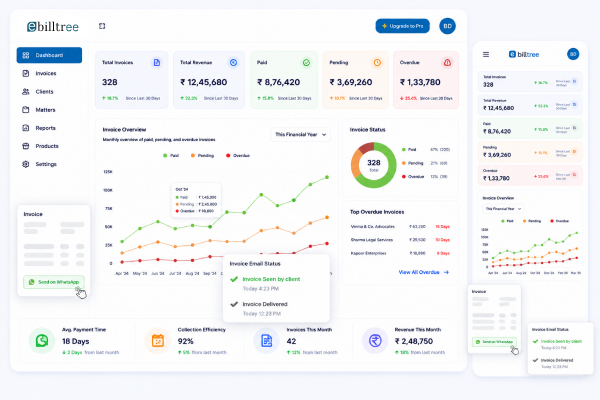Click Verma & Co. Advocates overdue row
600x400 pixels.
pyautogui.click(x=400, y=227)
